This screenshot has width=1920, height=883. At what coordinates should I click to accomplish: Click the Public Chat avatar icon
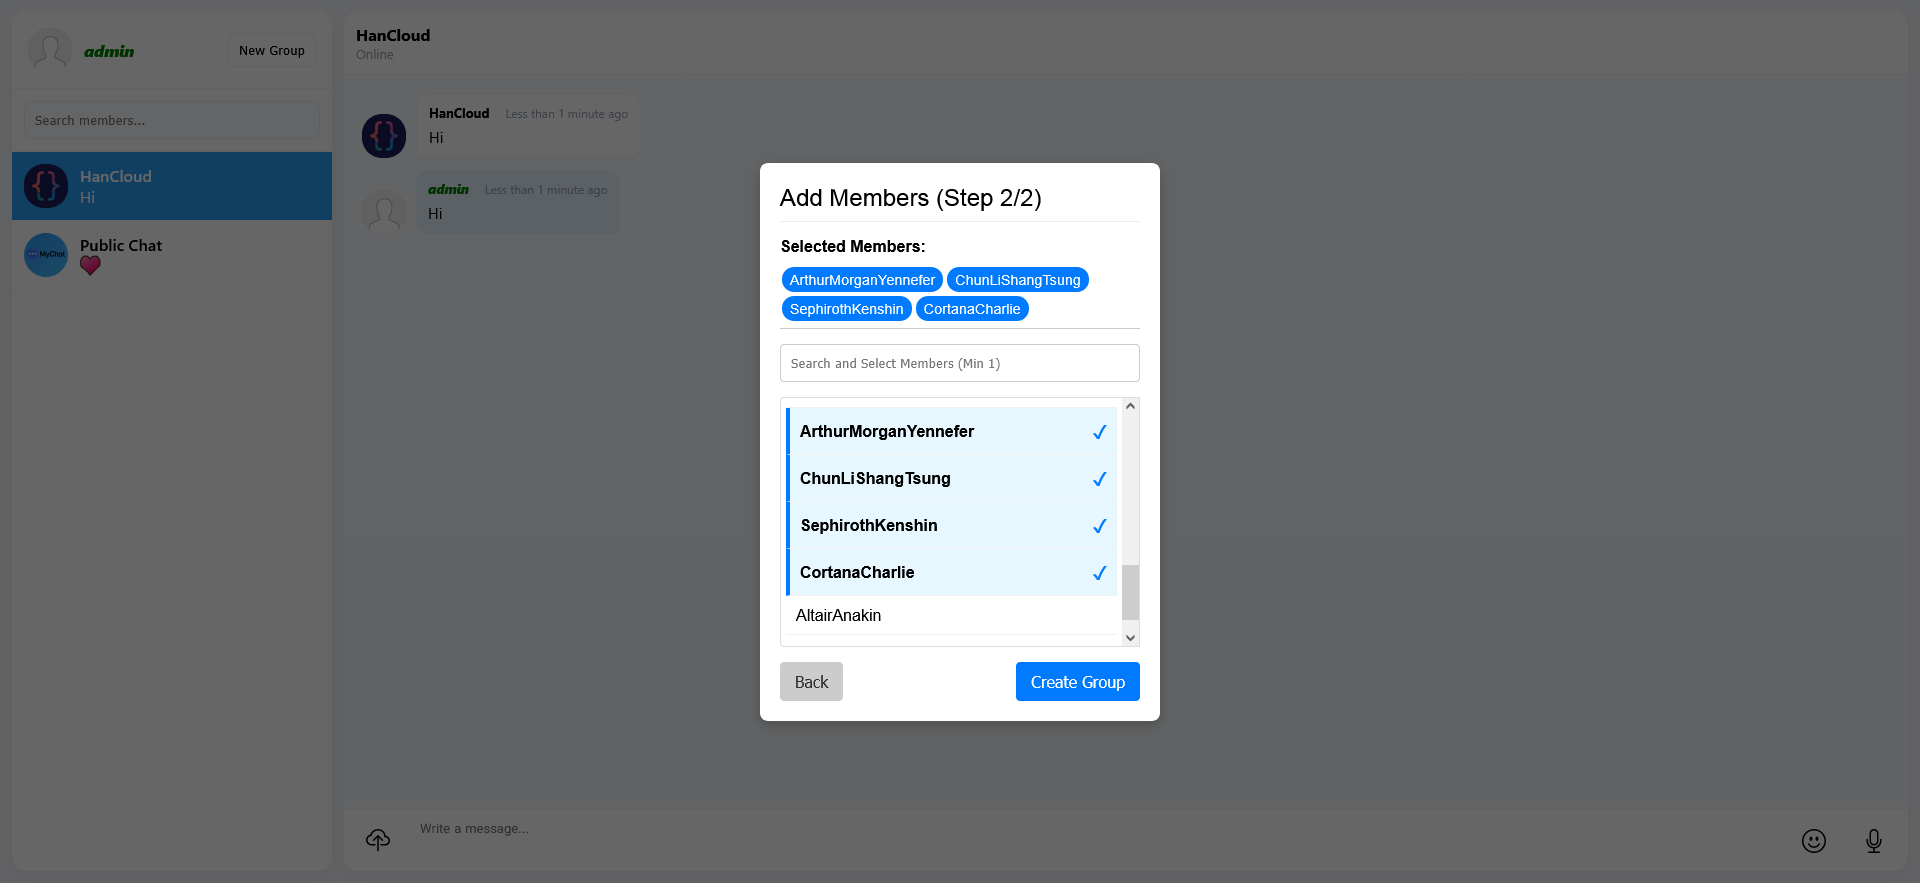point(46,255)
